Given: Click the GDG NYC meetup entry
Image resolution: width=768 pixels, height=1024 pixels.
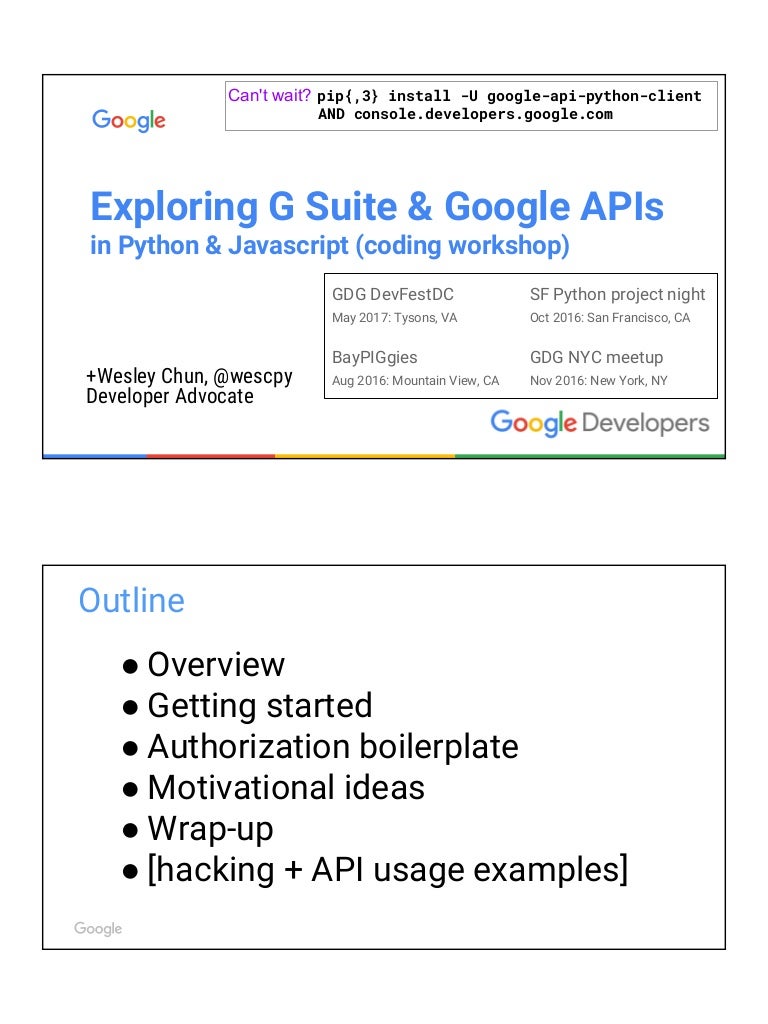Looking at the screenshot, I should [596, 367].
